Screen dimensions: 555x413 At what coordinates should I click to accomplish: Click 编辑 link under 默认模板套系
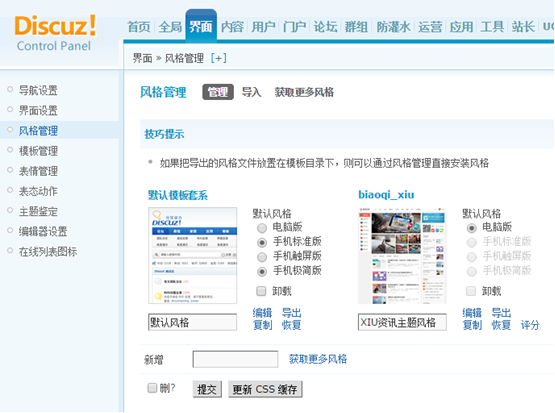pos(262,313)
